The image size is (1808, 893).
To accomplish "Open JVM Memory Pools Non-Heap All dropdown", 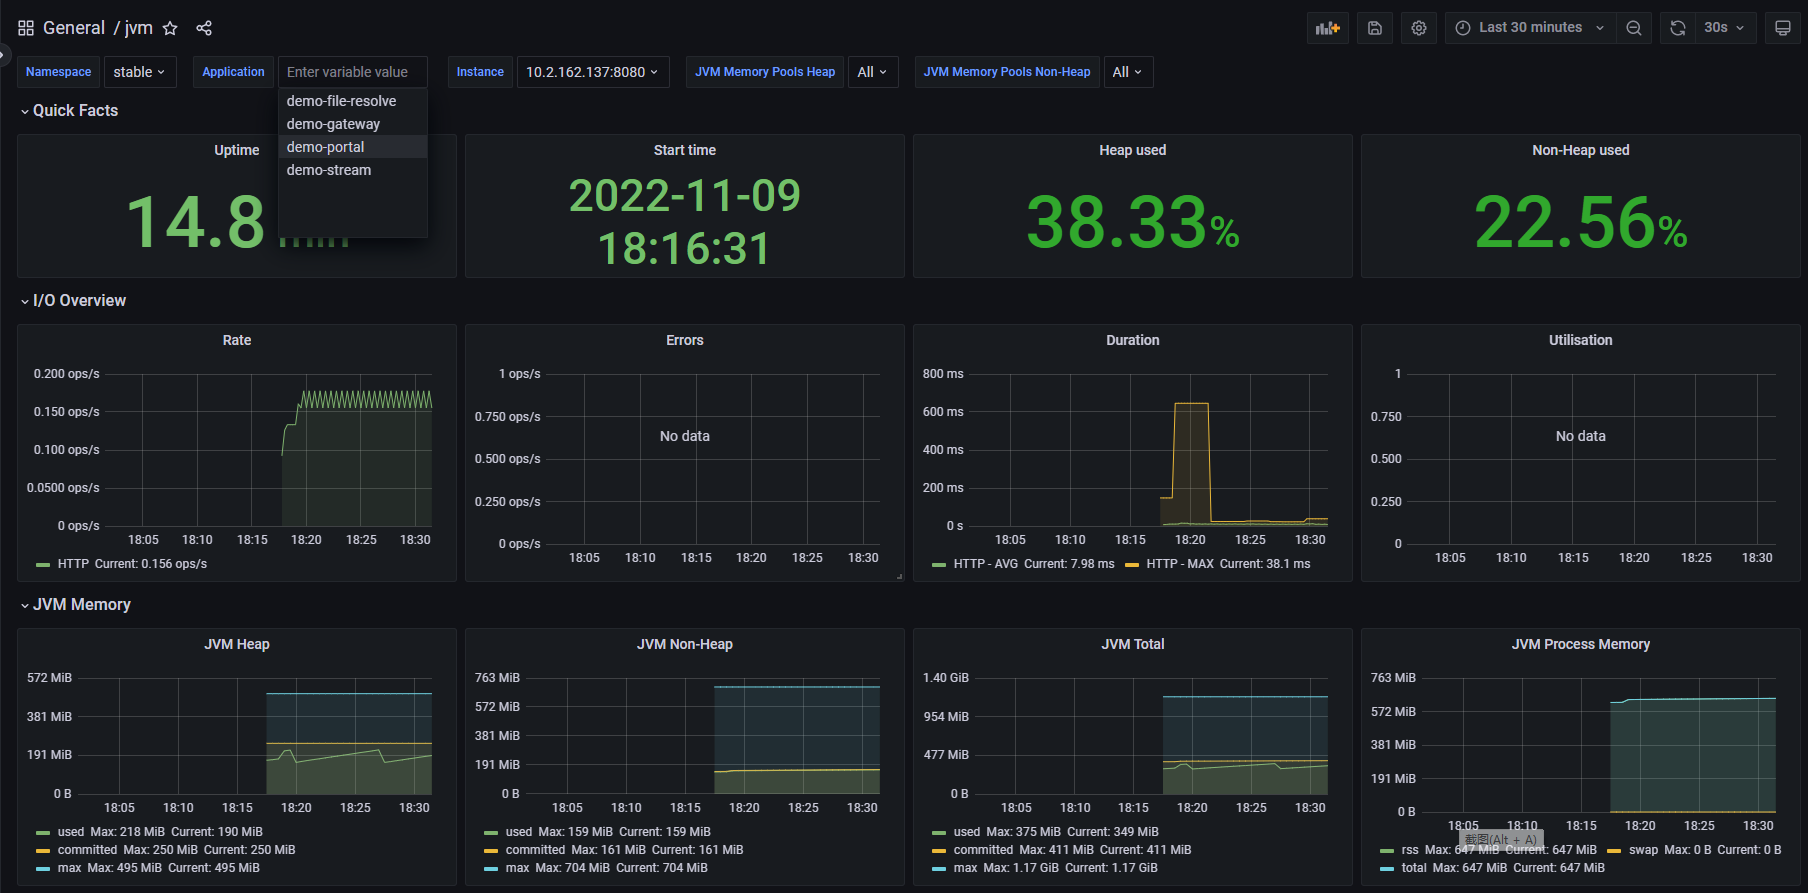I will (x=1128, y=72).
